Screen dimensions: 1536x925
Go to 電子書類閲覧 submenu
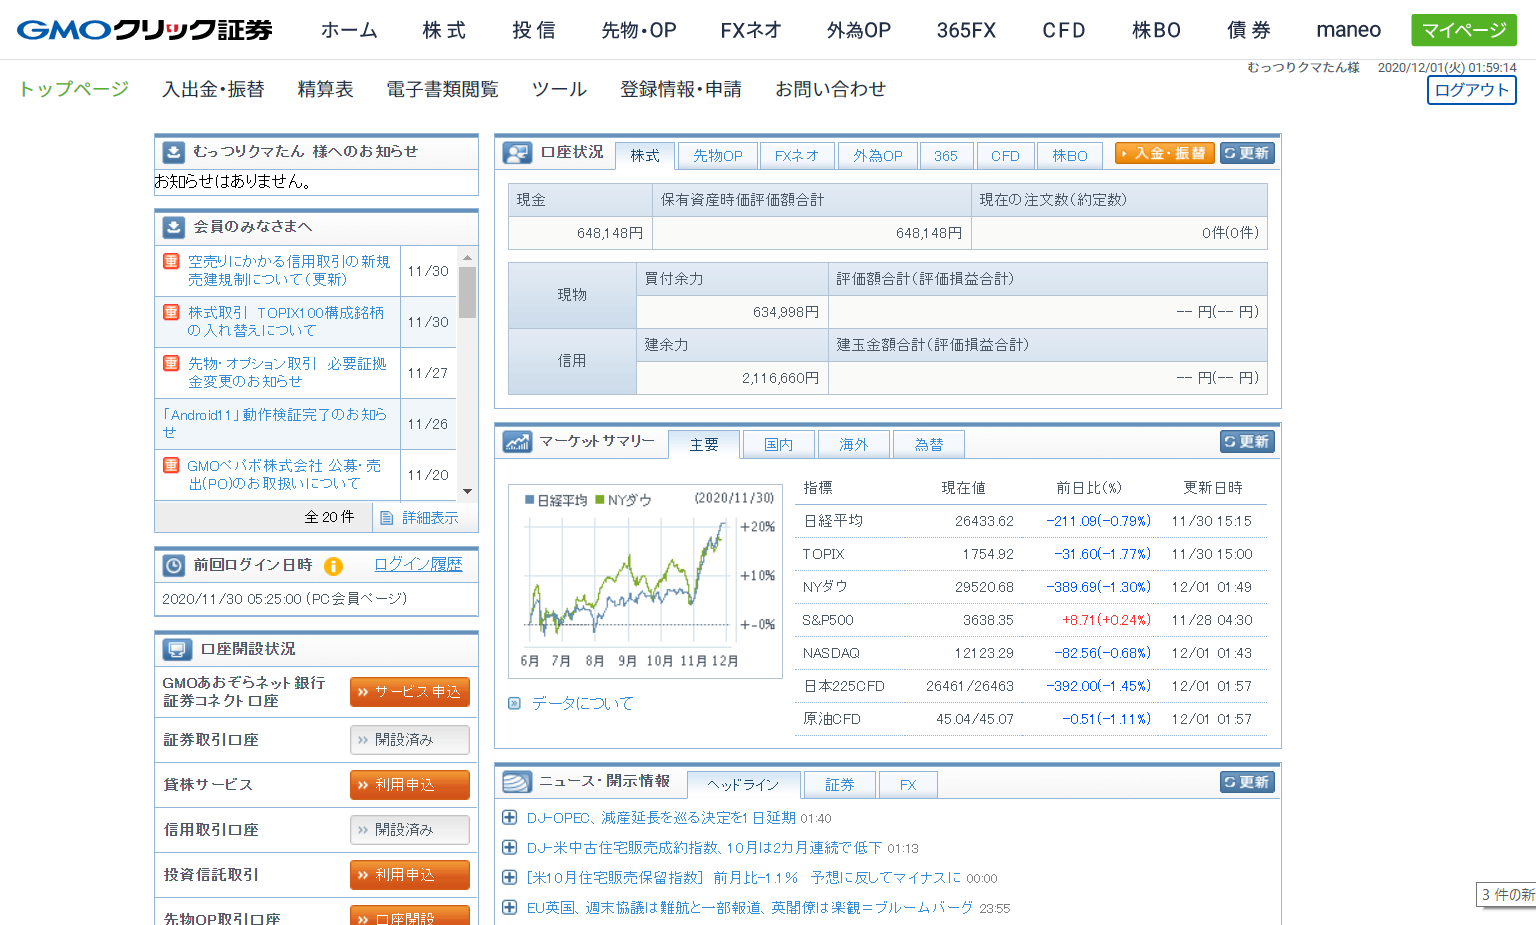(442, 89)
